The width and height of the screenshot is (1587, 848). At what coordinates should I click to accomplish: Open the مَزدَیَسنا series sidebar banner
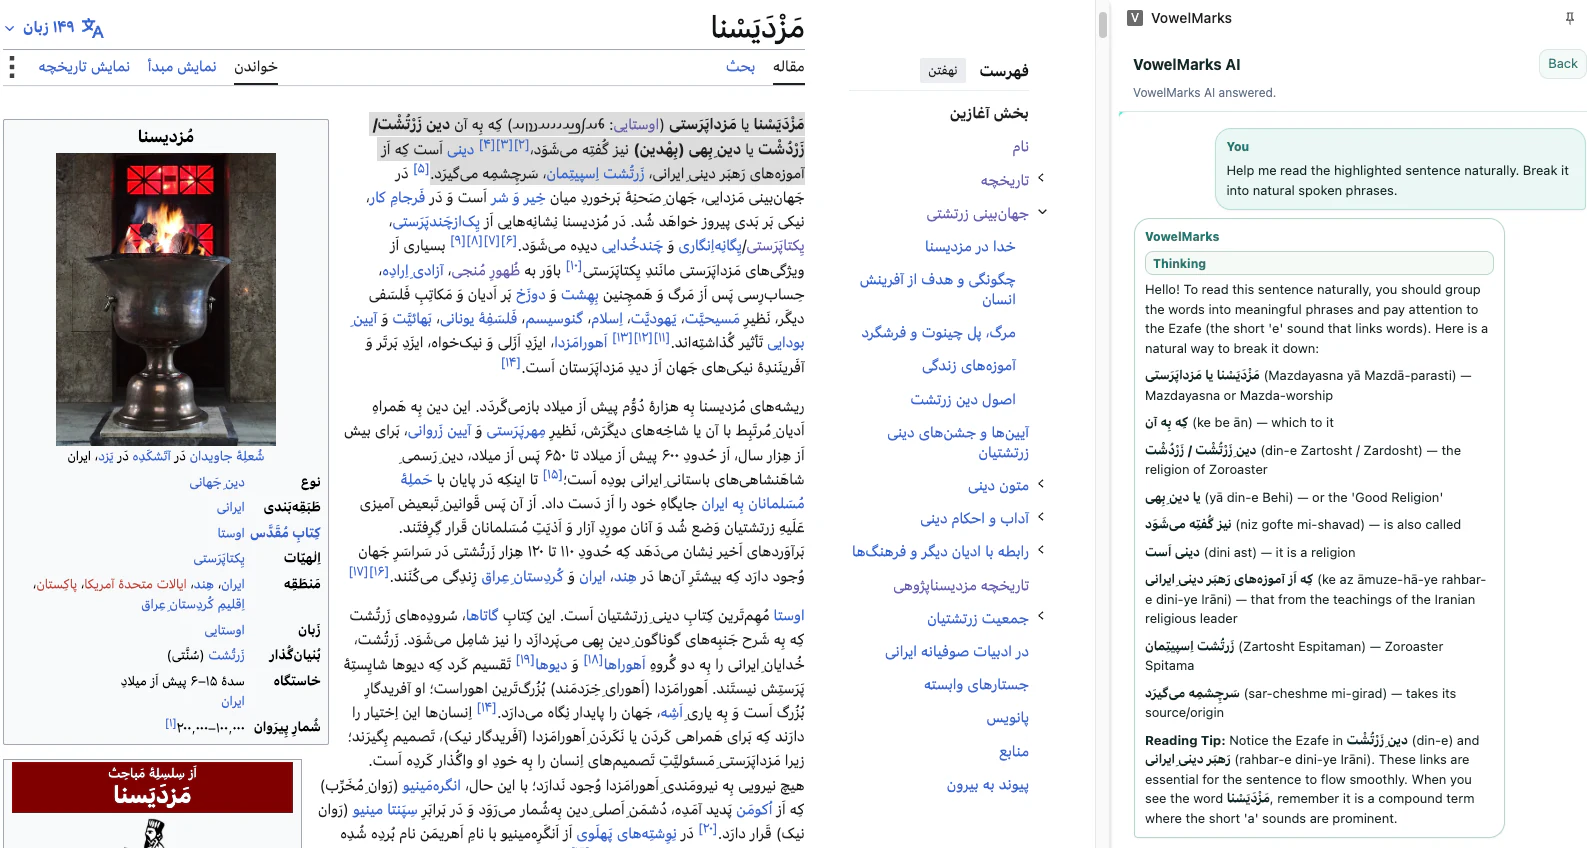point(153,786)
